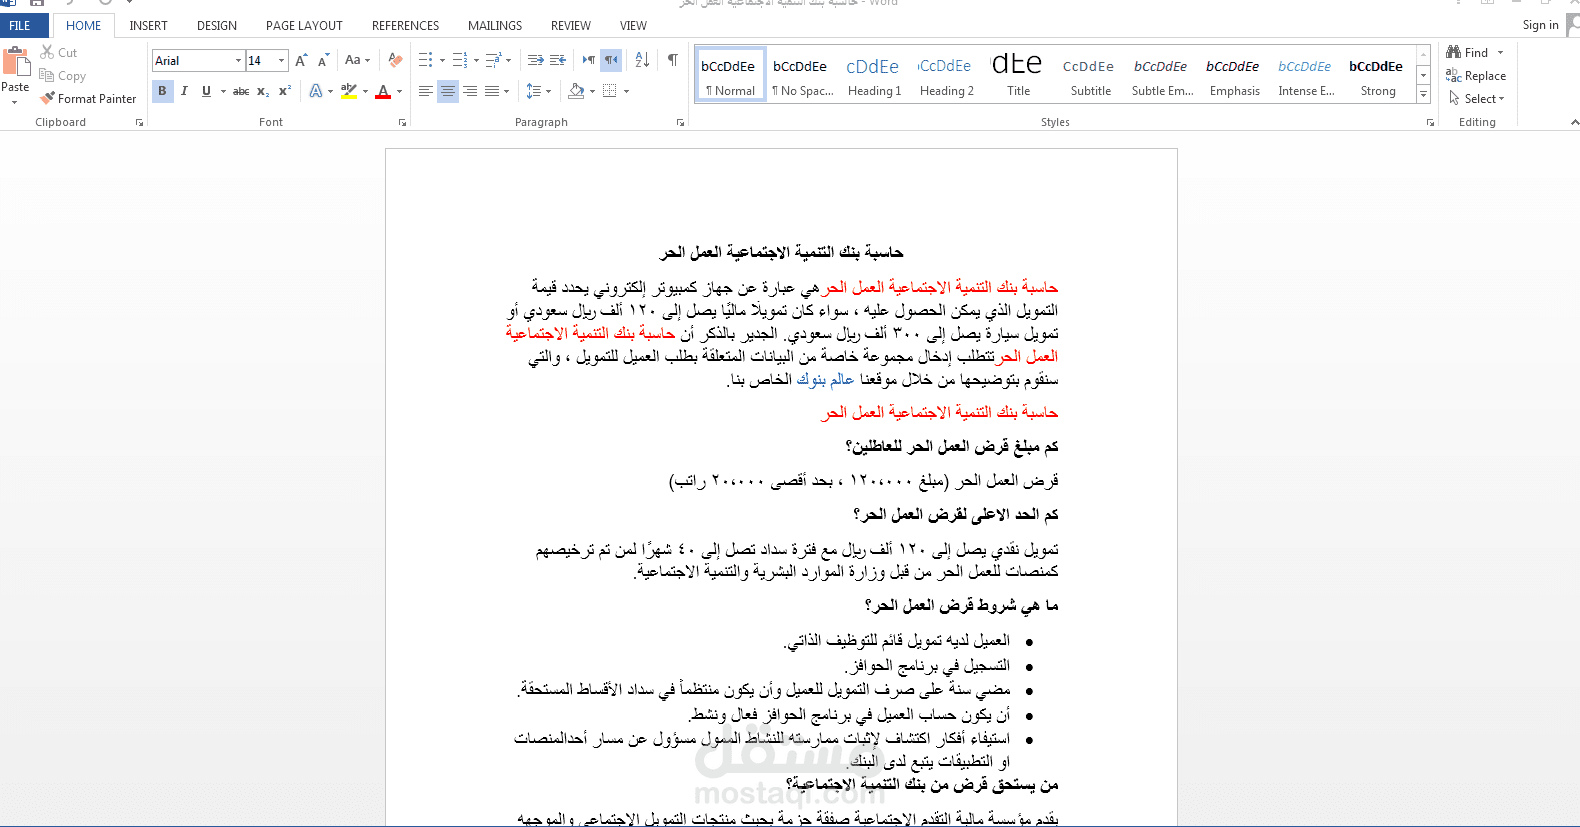Screen dimensions: 1580x827
Task: Switch to the DESIGN tab
Action: pyautogui.click(x=217, y=25)
